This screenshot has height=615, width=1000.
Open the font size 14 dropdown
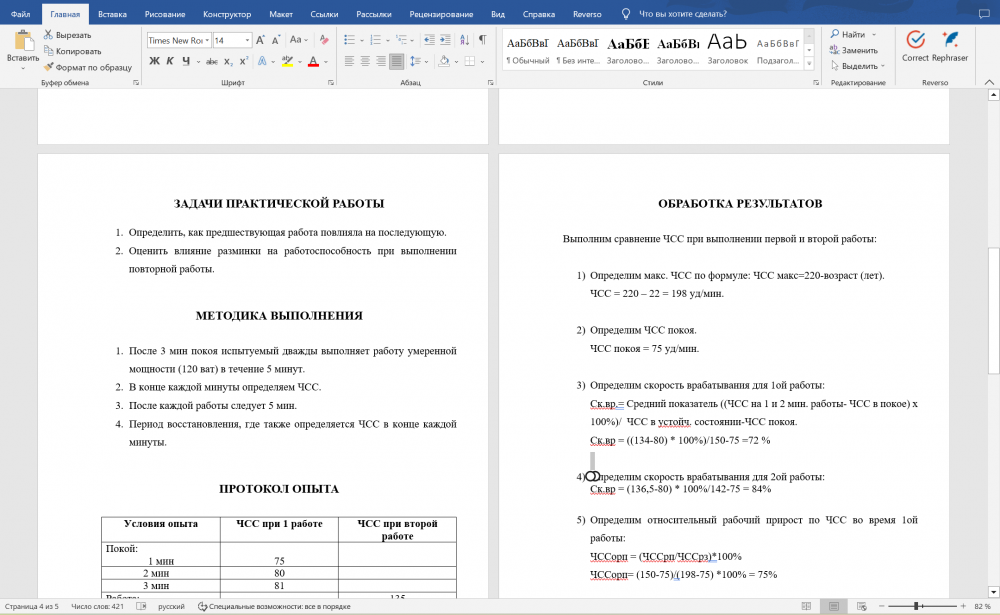[x=232, y=40]
